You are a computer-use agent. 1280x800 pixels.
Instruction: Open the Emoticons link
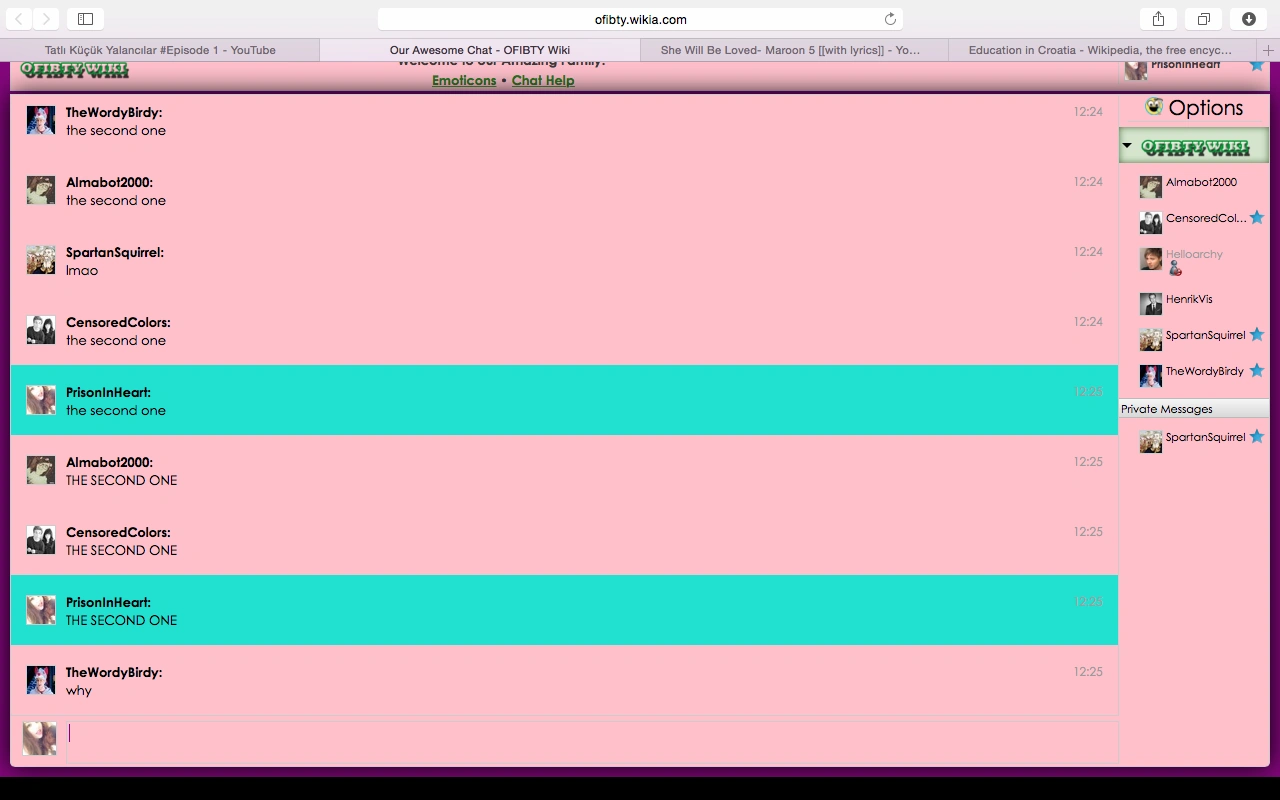(x=464, y=80)
